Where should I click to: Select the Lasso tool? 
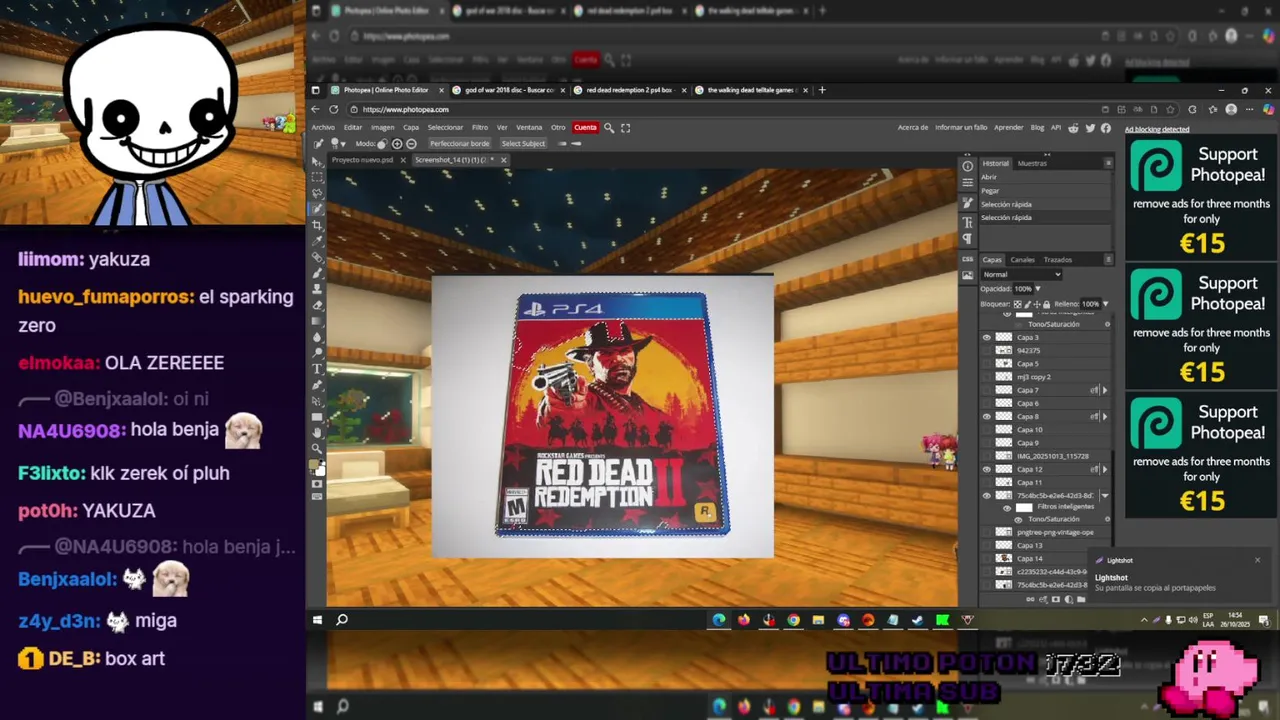click(317, 193)
